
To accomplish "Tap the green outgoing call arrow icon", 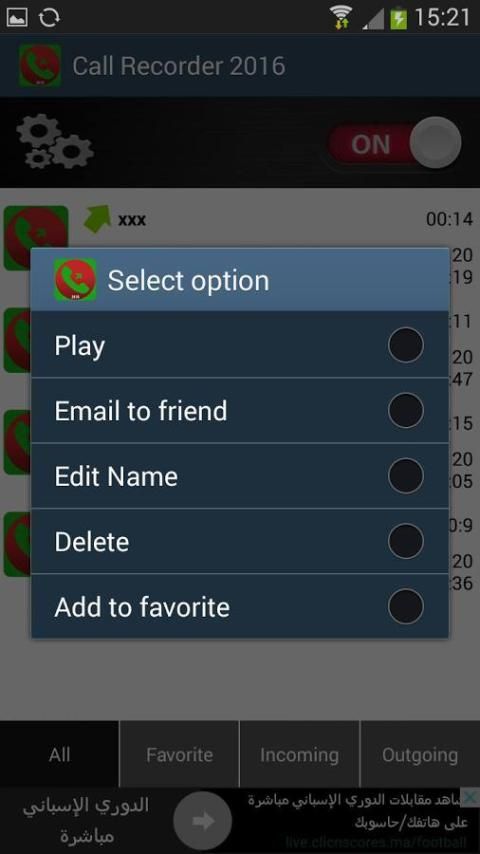I will pos(97,218).
